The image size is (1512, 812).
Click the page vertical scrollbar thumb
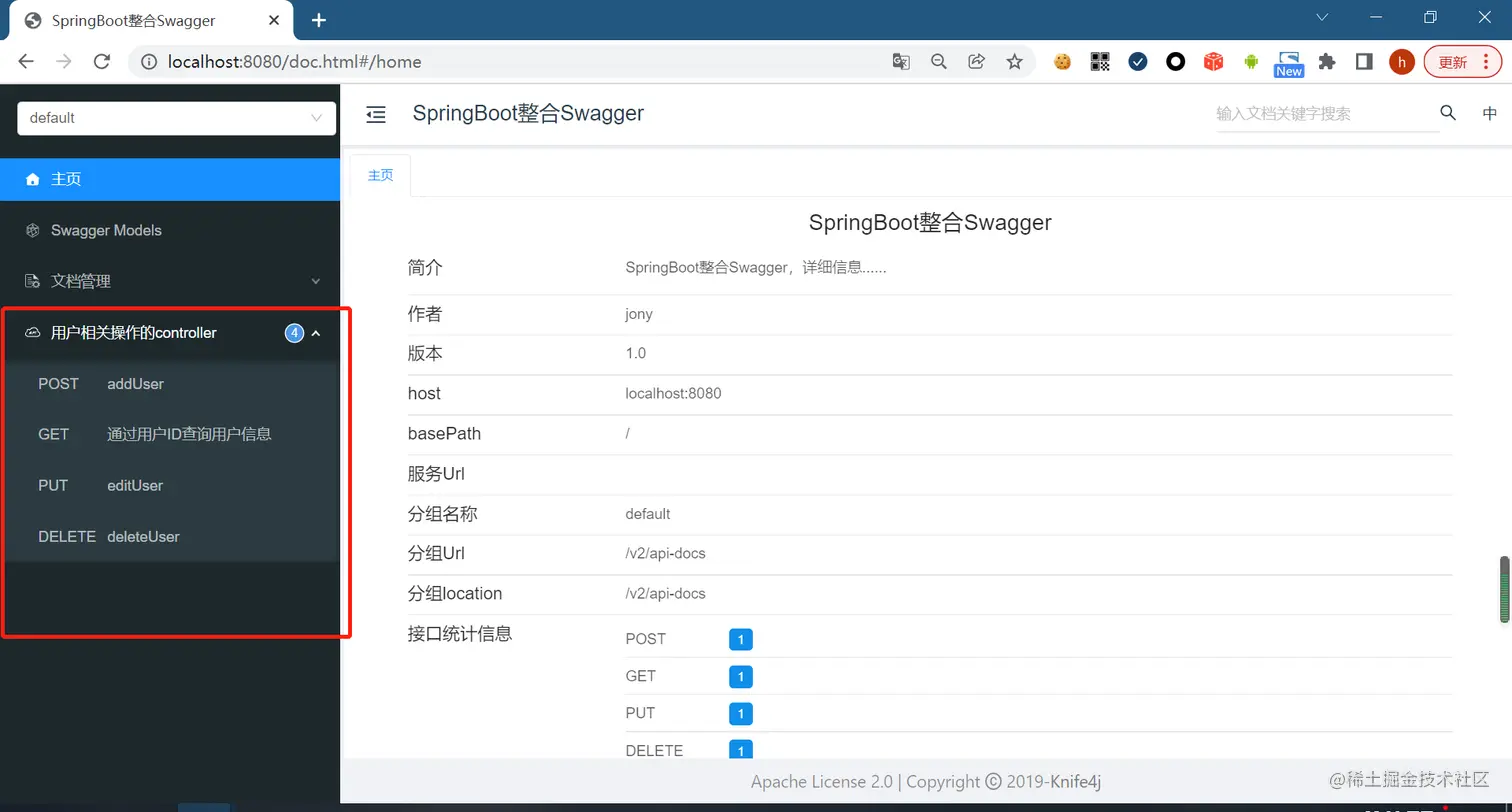click(1504, 589)
